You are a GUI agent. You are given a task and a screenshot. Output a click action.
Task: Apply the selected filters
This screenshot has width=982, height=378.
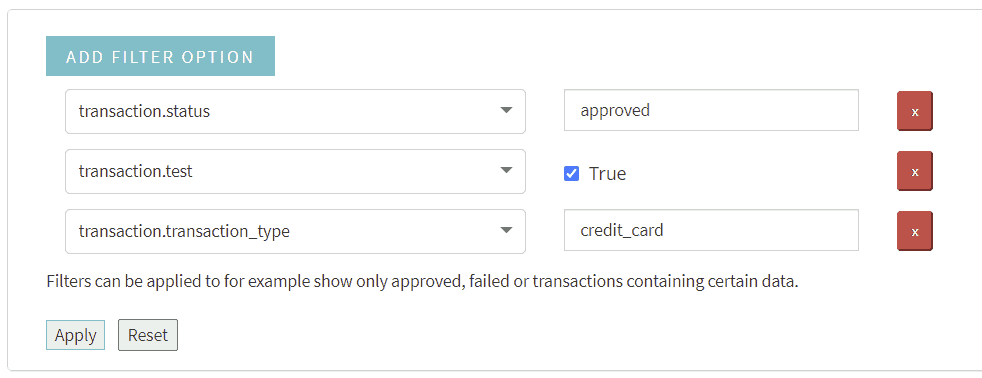click(x=75, y=335)
